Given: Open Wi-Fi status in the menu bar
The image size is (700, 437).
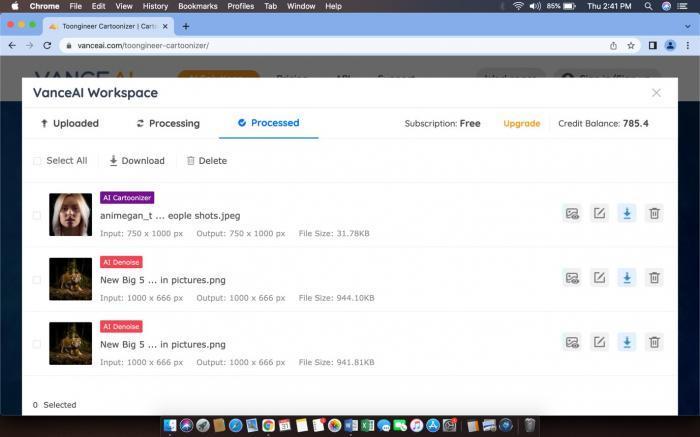Looking at the screenshot, I should [x=518, y=6].
